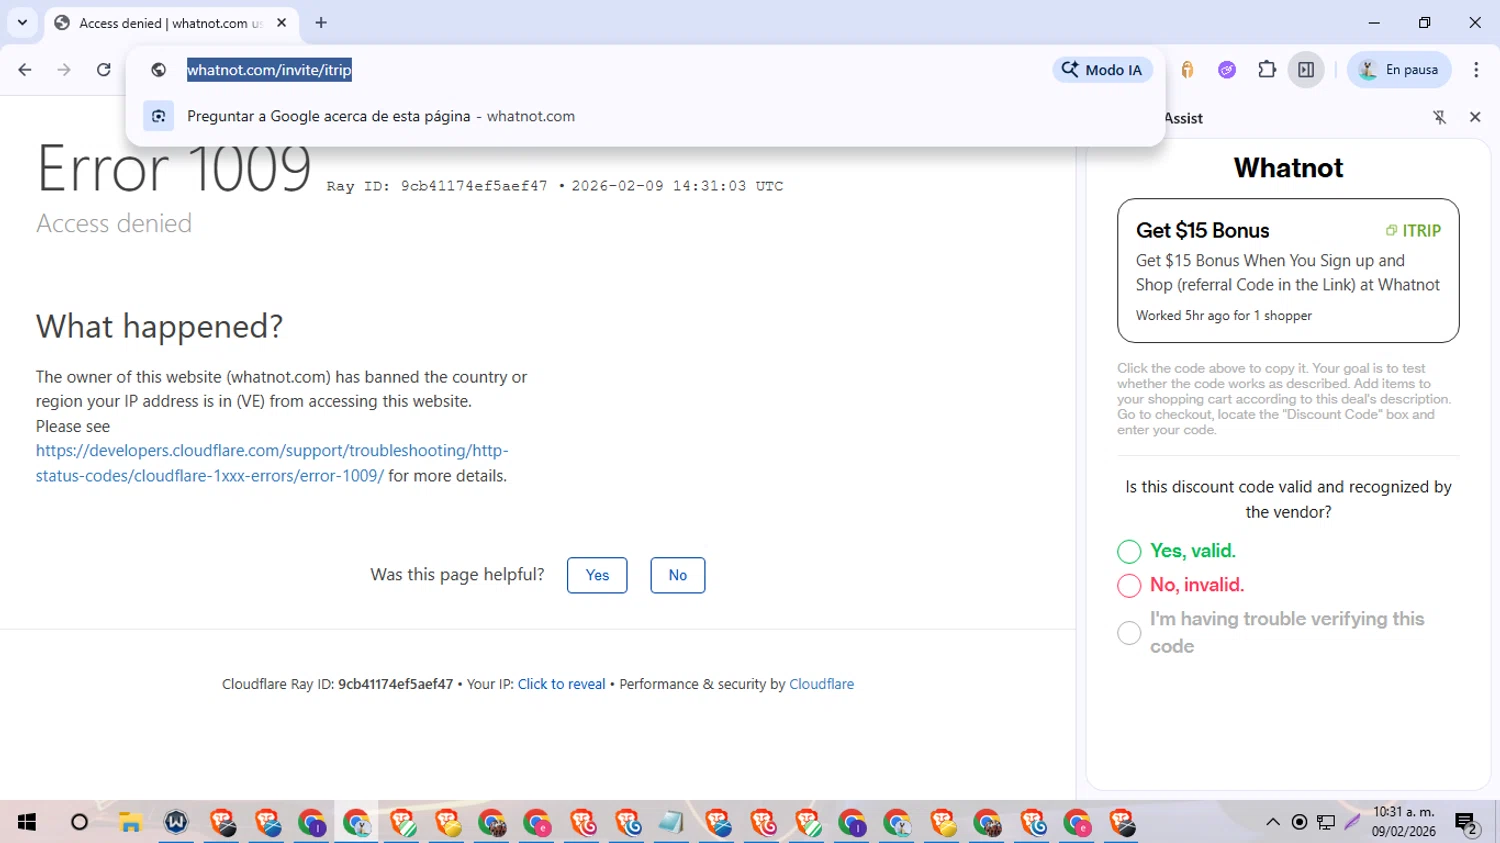1500x843 pixels.
Task: Close the Access denied browser tab
Action: [282, 22]
